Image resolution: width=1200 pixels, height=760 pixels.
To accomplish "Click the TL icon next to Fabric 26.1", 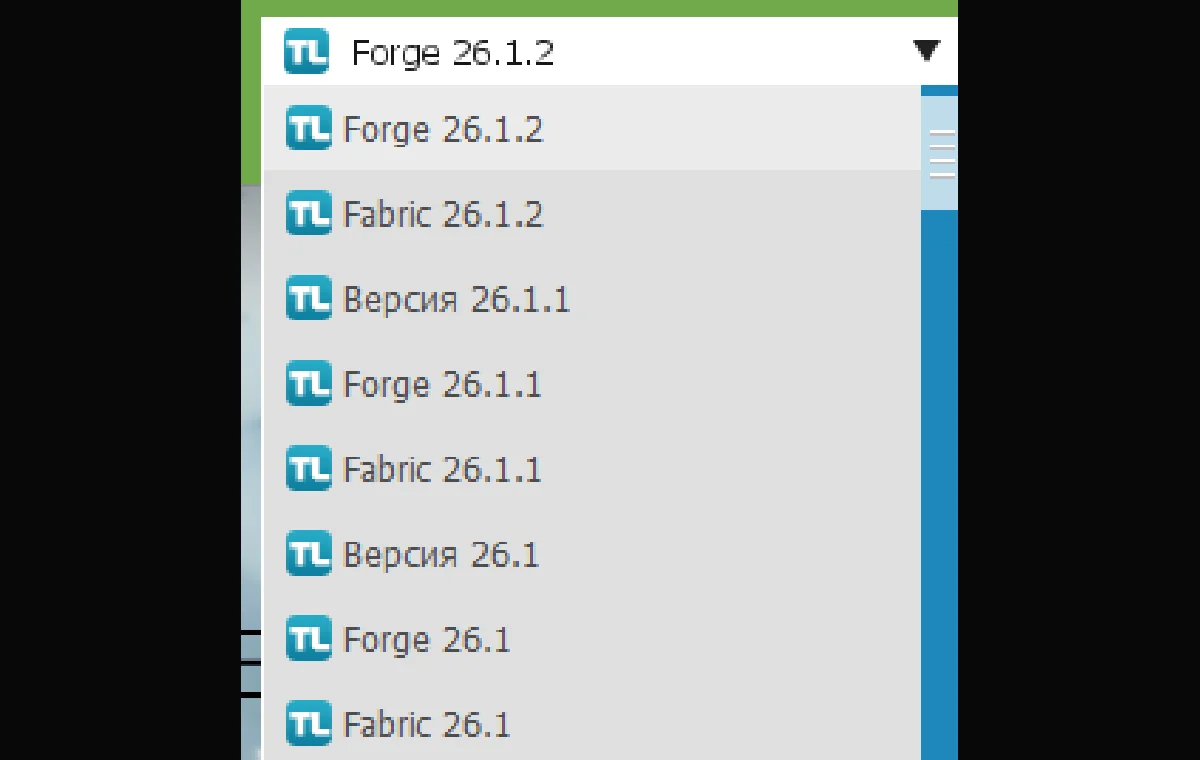I will pos(308,724).
